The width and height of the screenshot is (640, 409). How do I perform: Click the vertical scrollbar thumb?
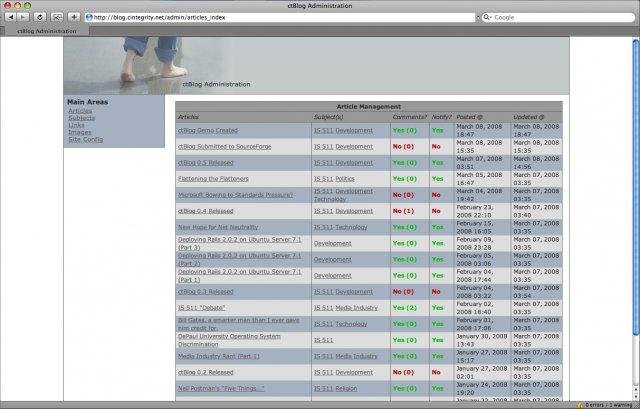(x=636, y=188)
